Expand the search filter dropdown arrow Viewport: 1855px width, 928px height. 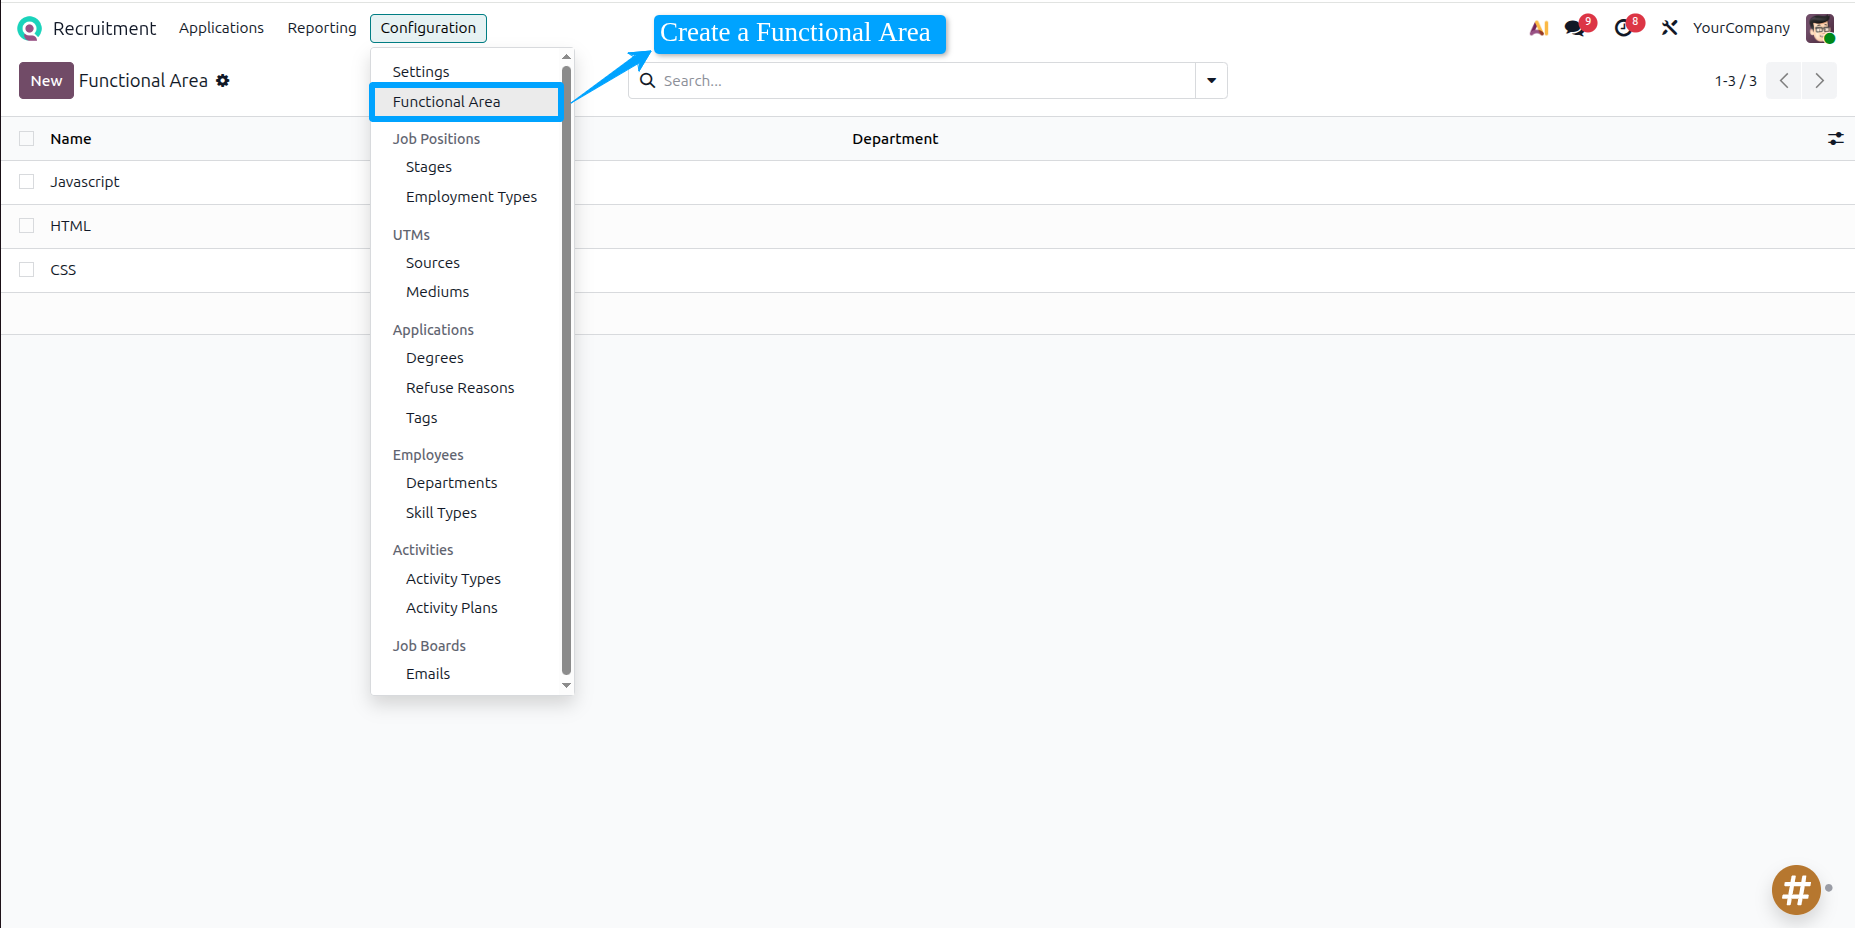[1211, 81]
